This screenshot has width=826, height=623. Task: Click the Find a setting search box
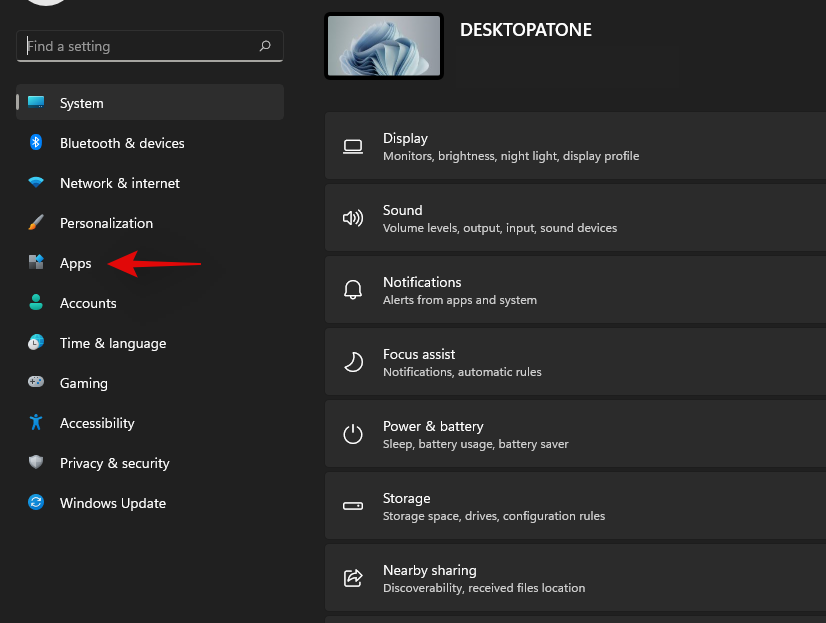coord(140,46)
